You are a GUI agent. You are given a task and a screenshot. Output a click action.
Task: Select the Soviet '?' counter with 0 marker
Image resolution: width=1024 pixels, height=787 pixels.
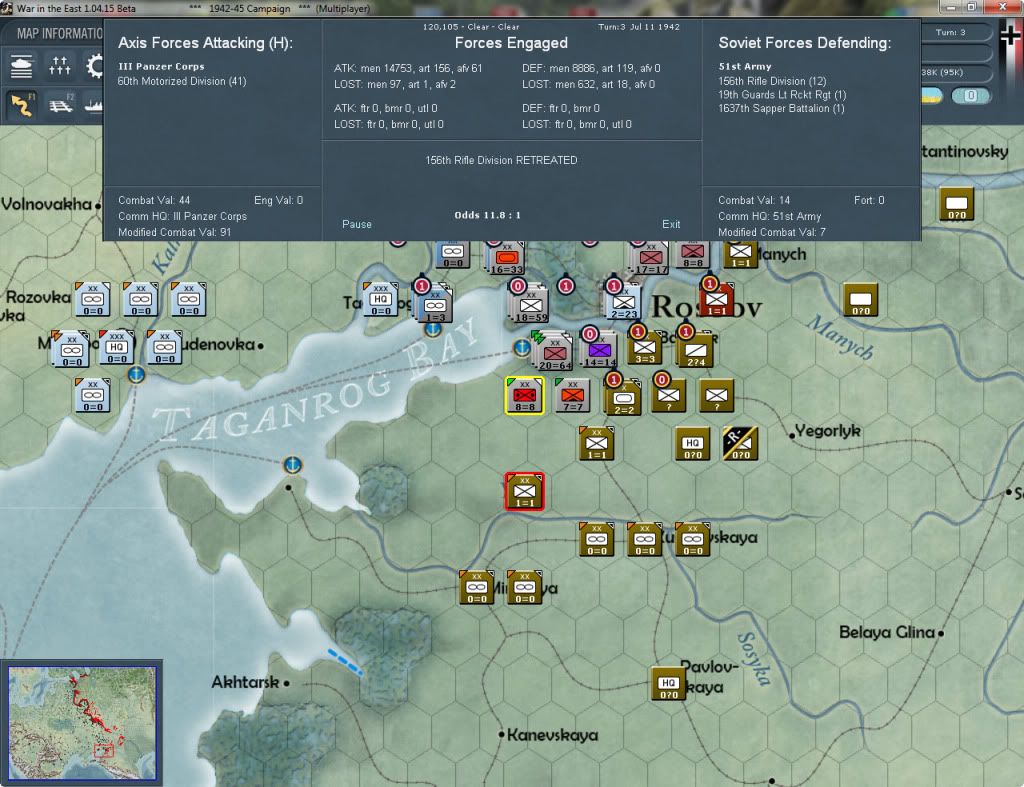coord(668,394)
